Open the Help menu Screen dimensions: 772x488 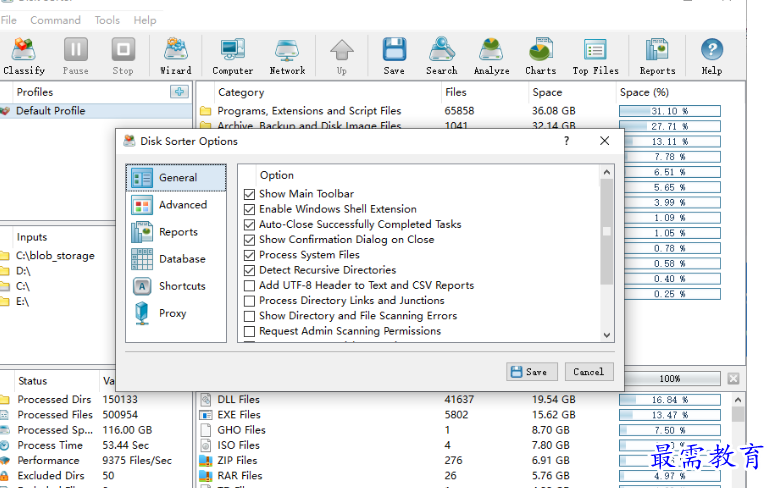(145, 20)
